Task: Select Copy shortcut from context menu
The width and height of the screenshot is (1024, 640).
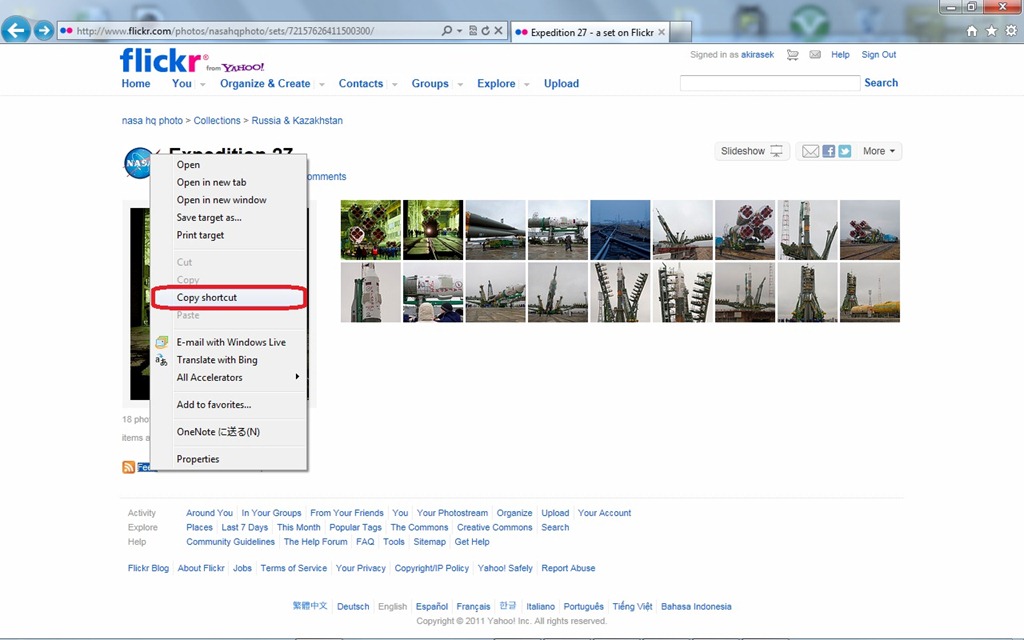Action: [x=207, y=297]
